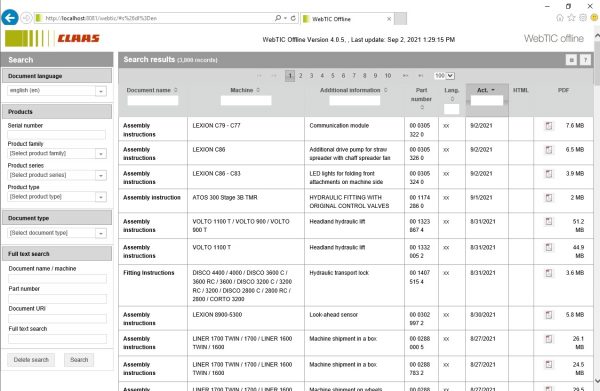This screenshot has height=391, width=600.
Task: Go to results page 3
Action: point(311,76)
